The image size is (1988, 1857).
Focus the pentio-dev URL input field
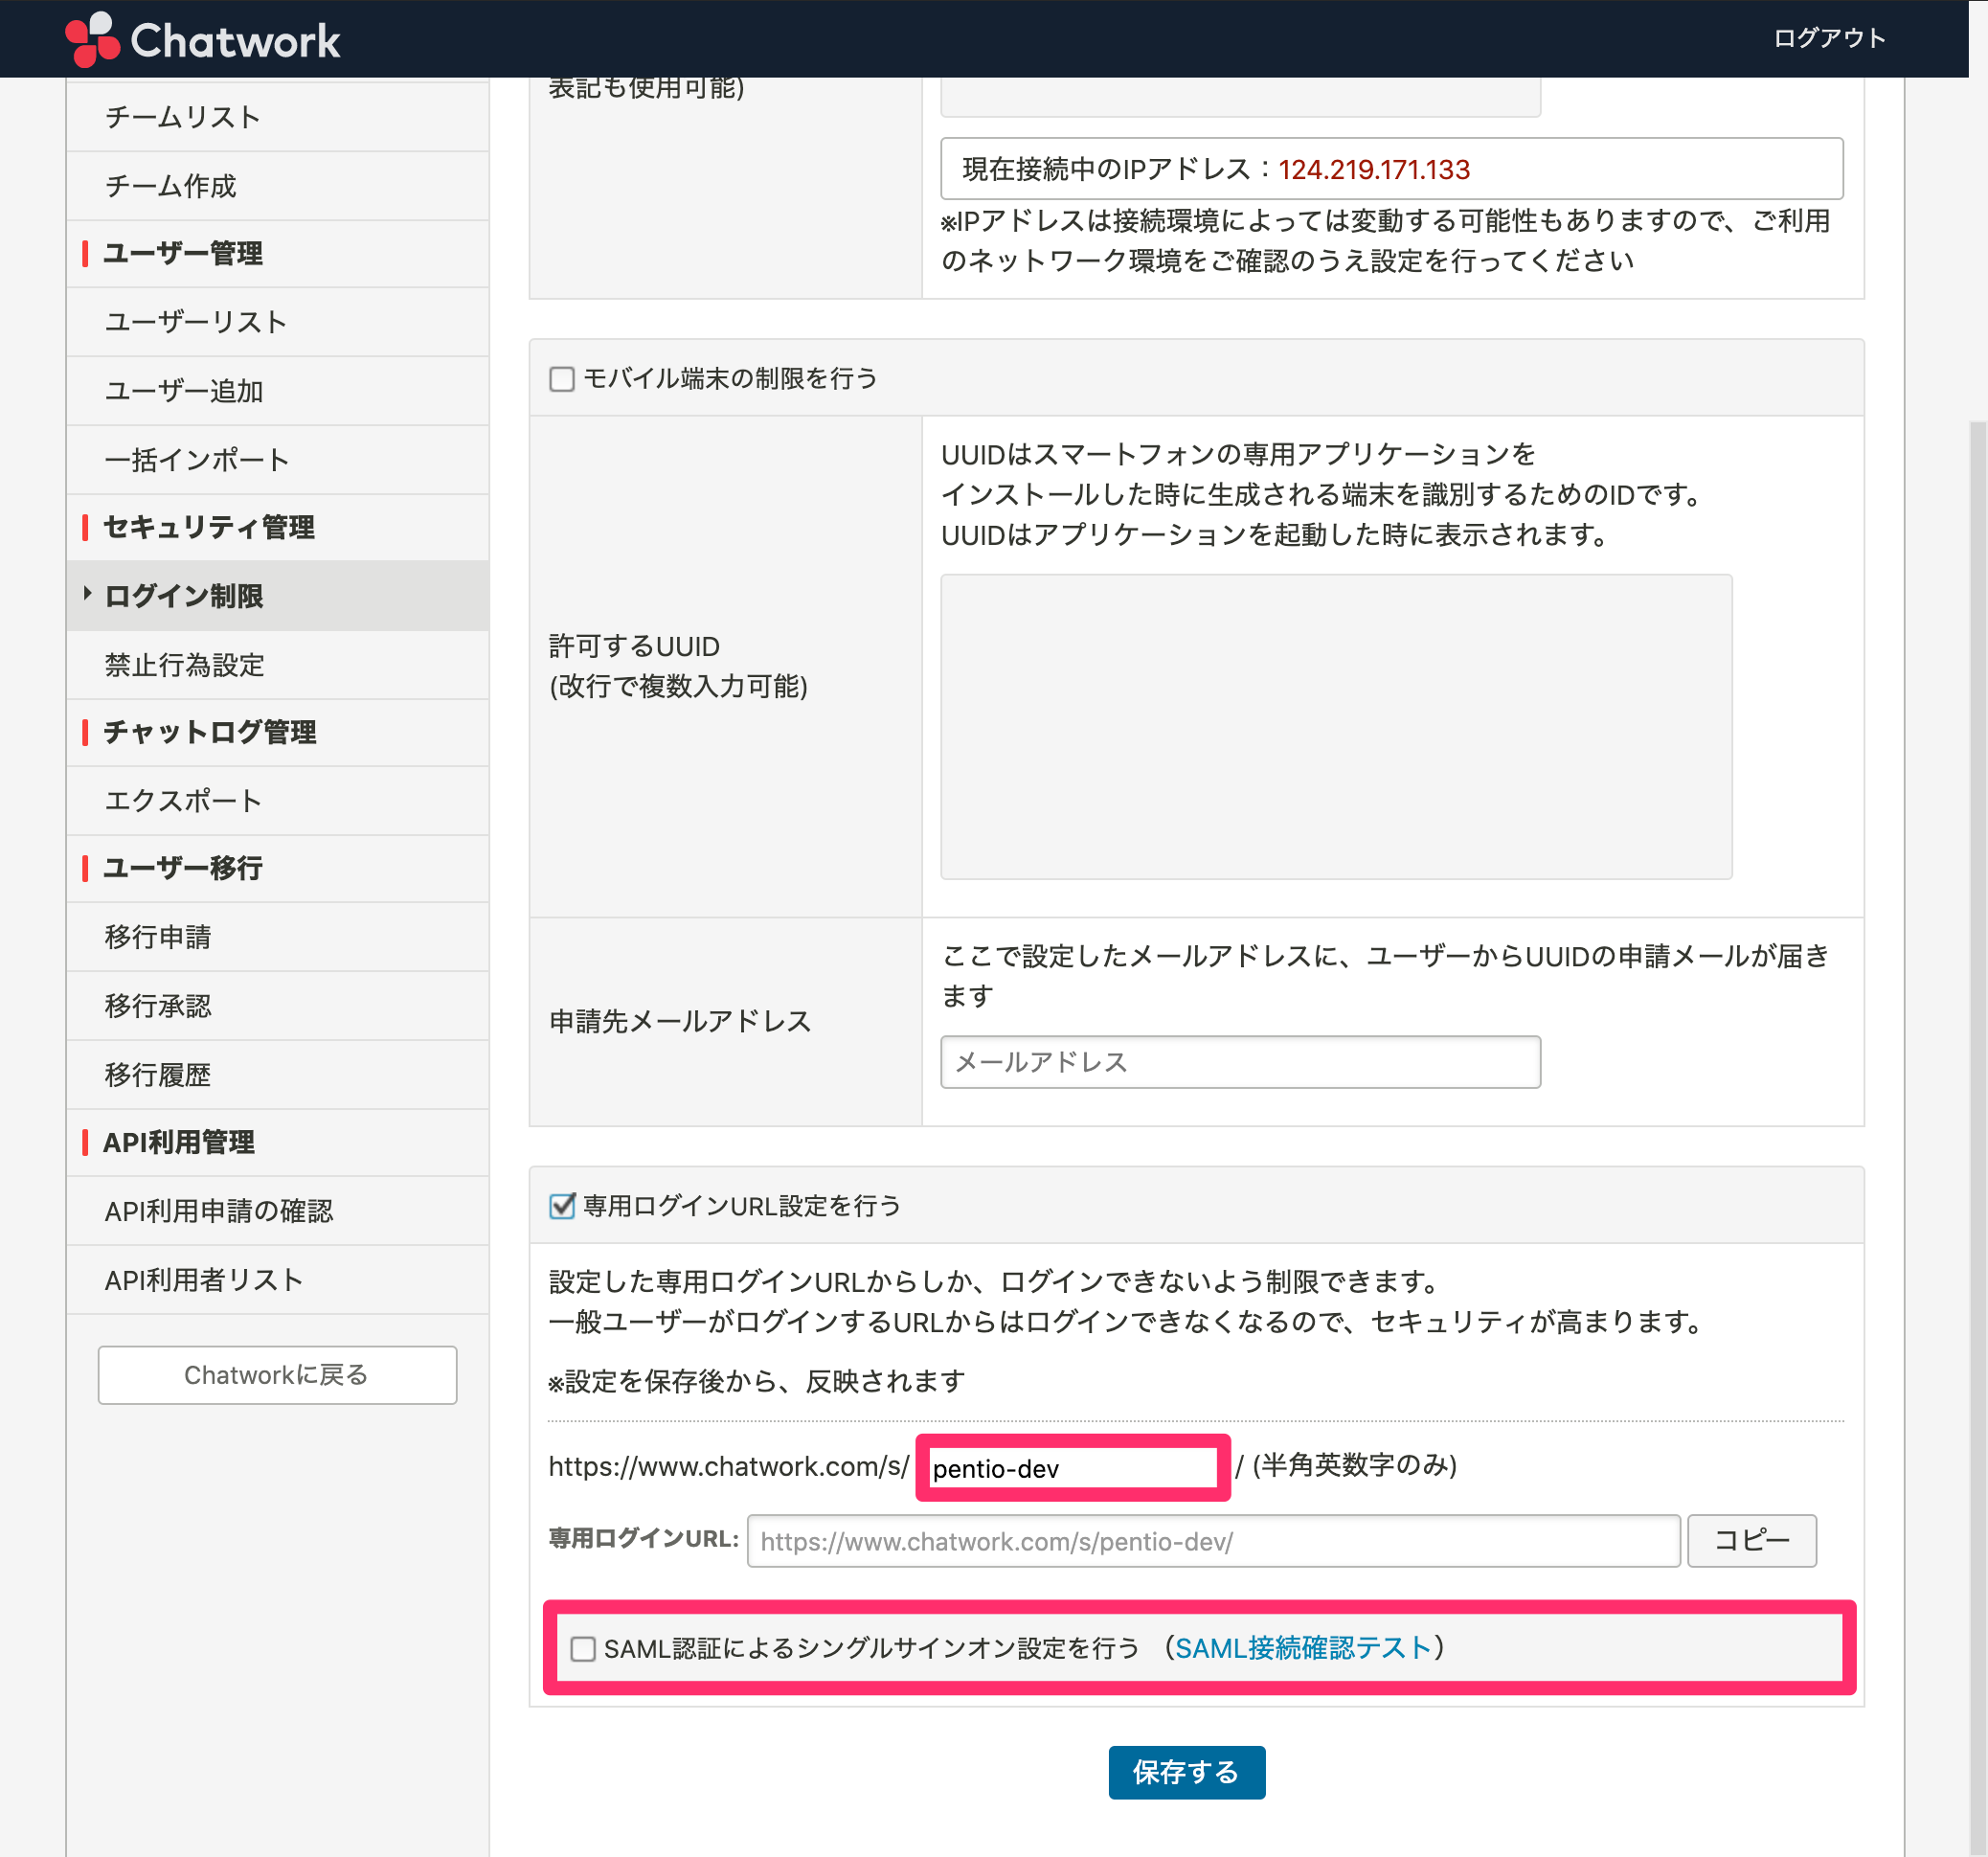pos(1072,1468)
